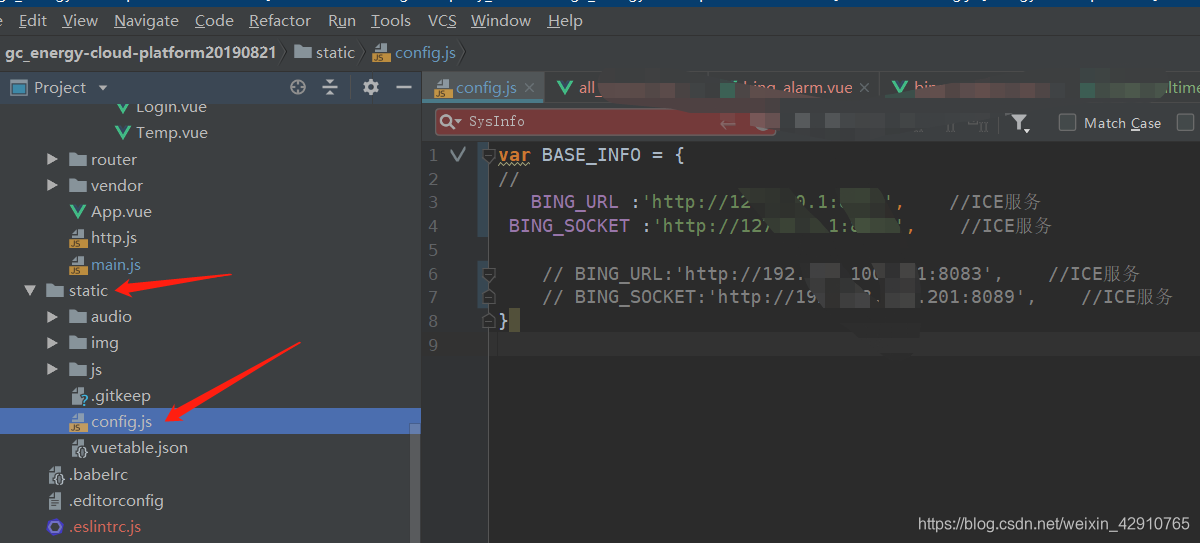Toggle the checkbox right of Match Case
1200x543 pixels.
pos(1186,122)
